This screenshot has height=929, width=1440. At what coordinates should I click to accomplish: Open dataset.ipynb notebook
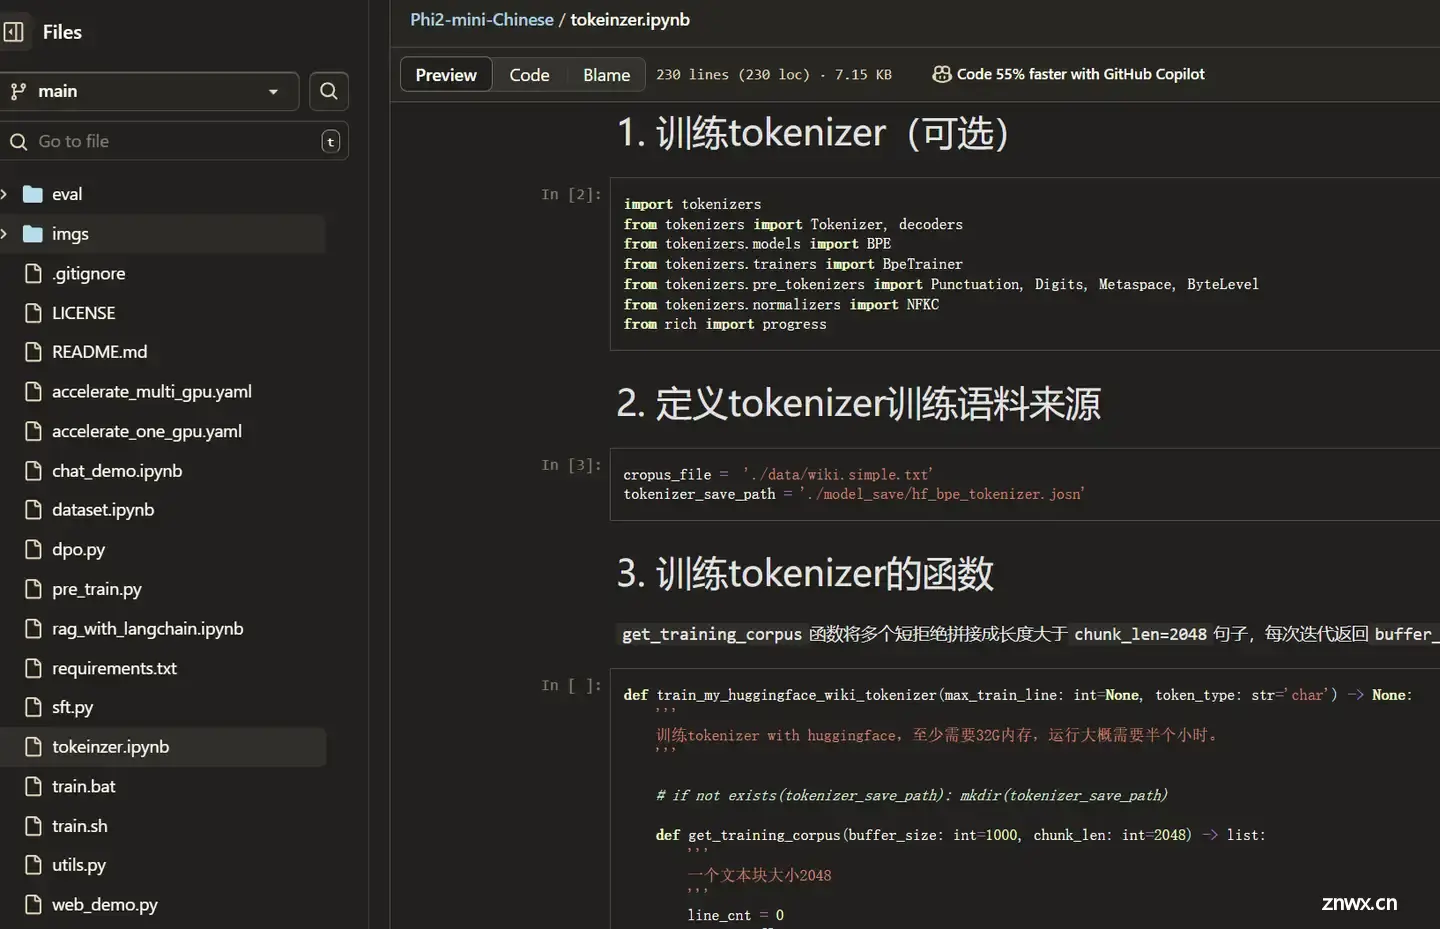click(x=103, y=510)
